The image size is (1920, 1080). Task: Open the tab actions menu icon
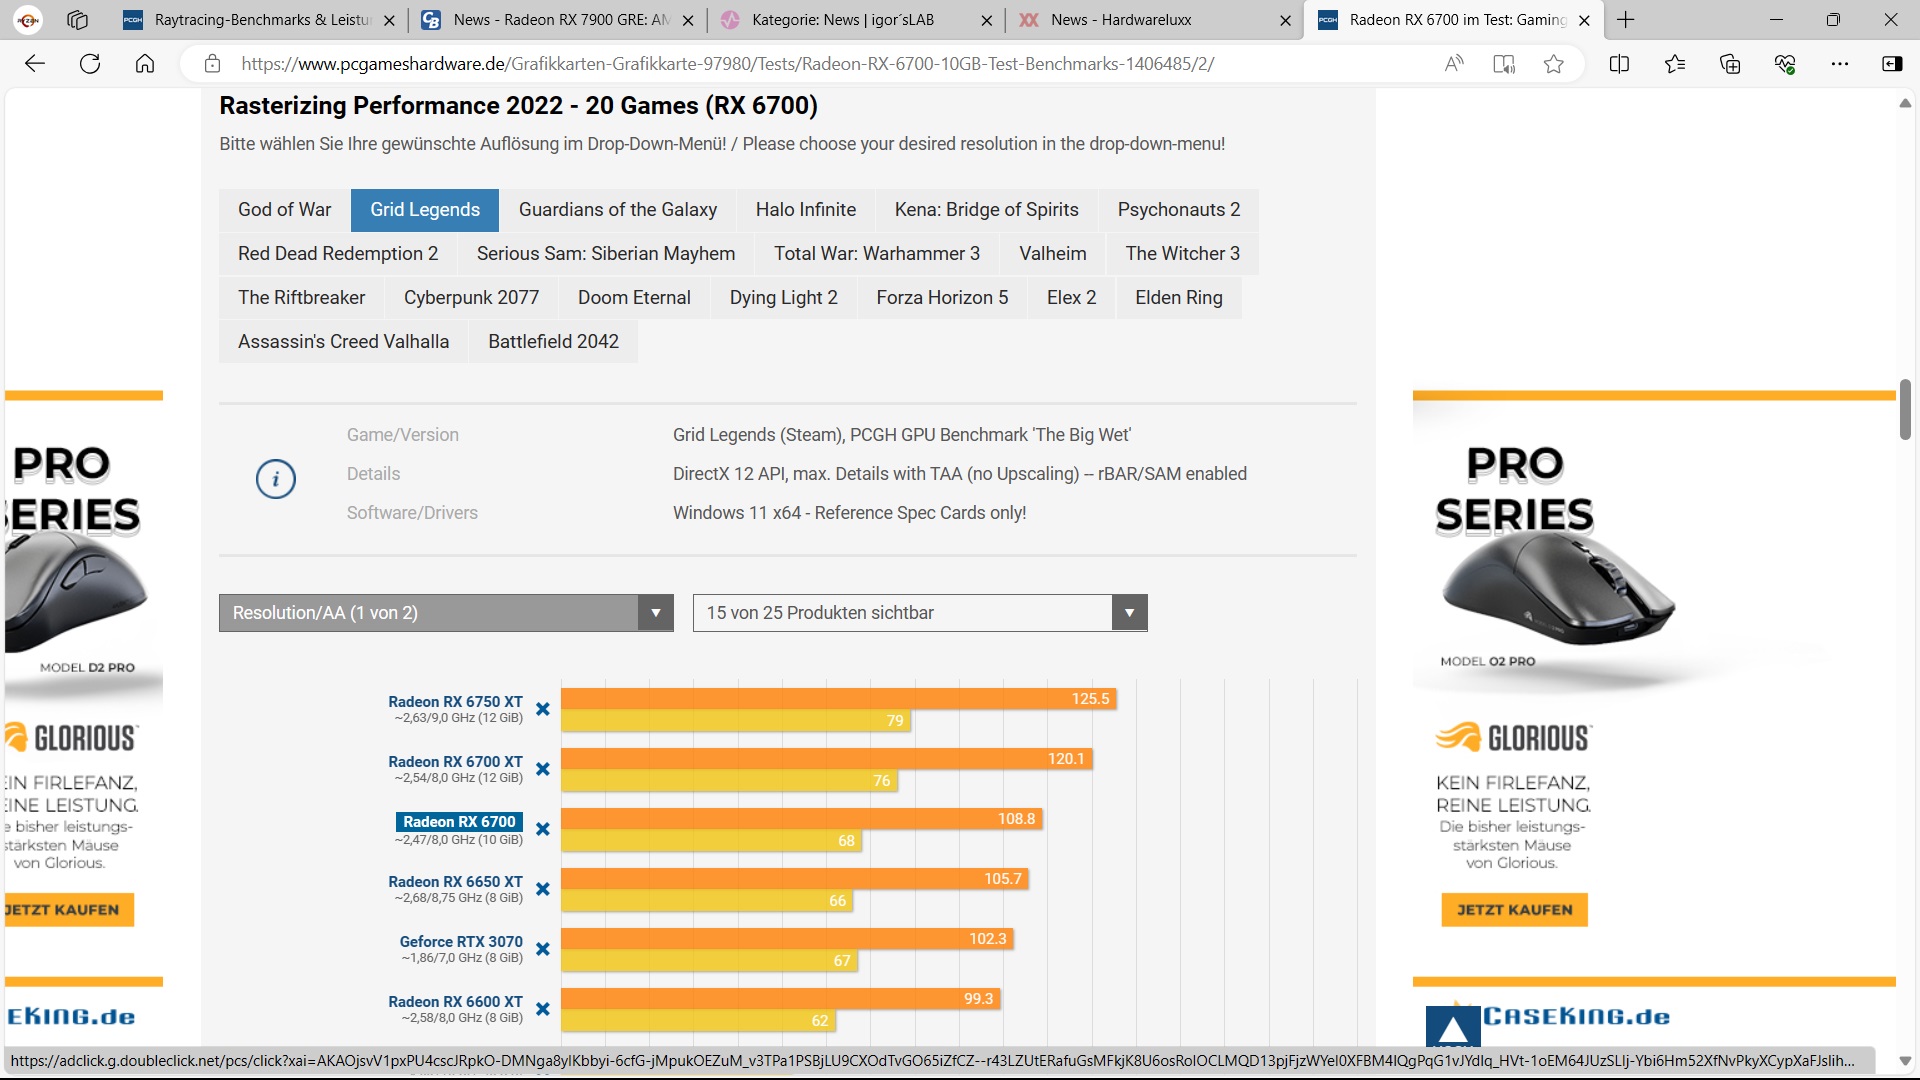[x=78, y=19]
